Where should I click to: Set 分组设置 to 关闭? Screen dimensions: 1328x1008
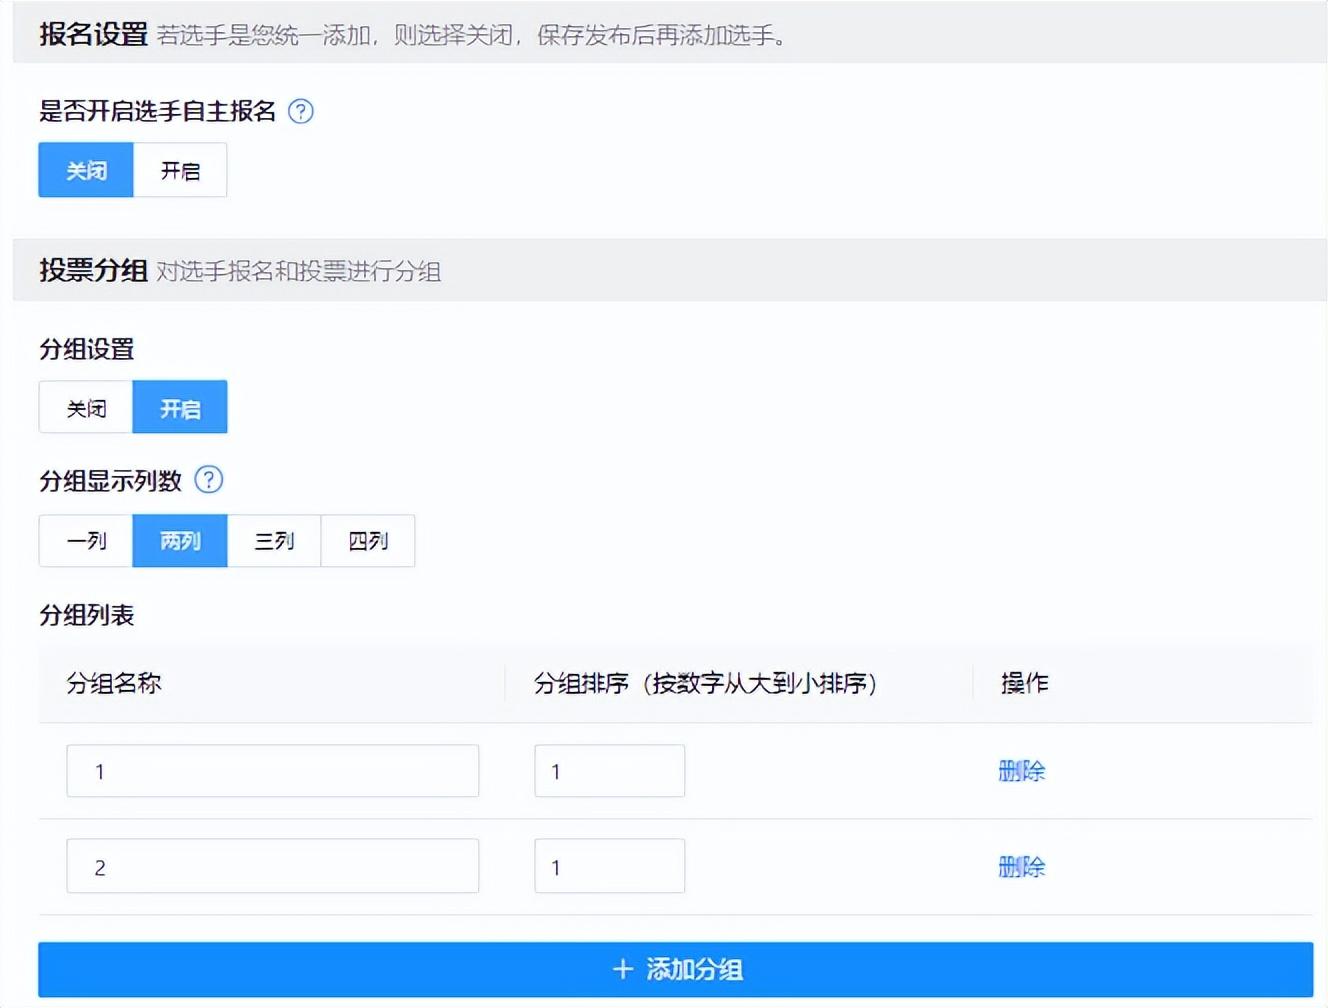pyautogui.click(x=86, y=408)
